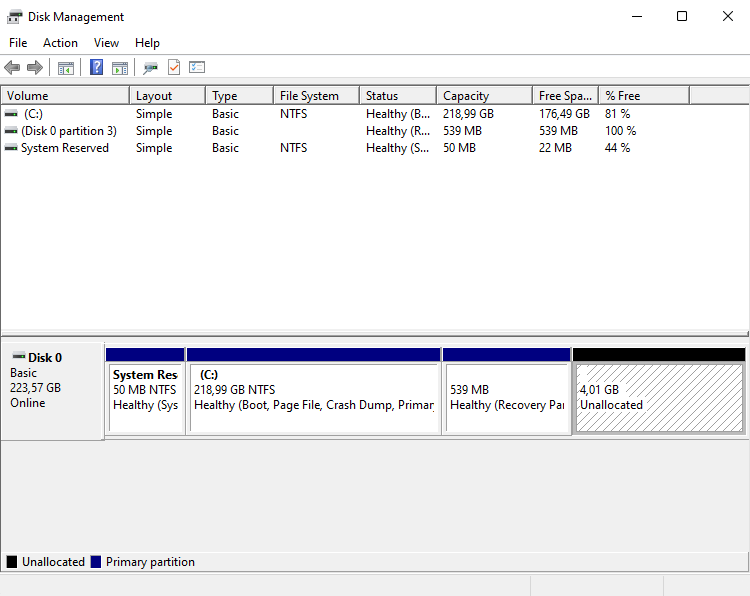Open the View menu
This screenshot has height=596, width=750.
click(x=106, y=43)
